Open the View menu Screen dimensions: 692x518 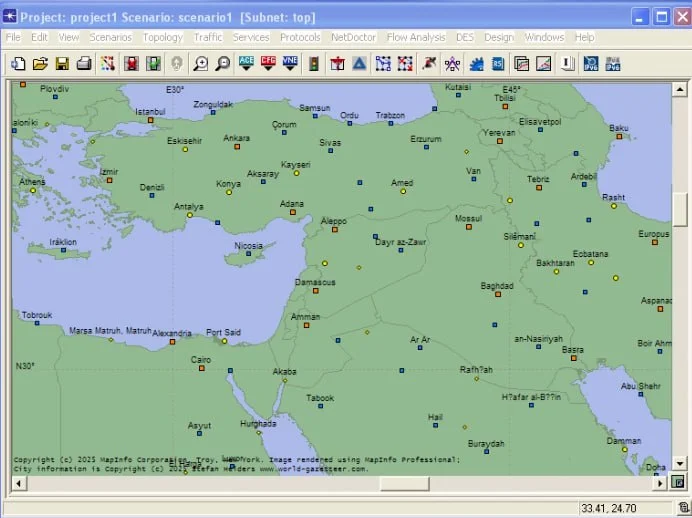(x=69, y=37)
